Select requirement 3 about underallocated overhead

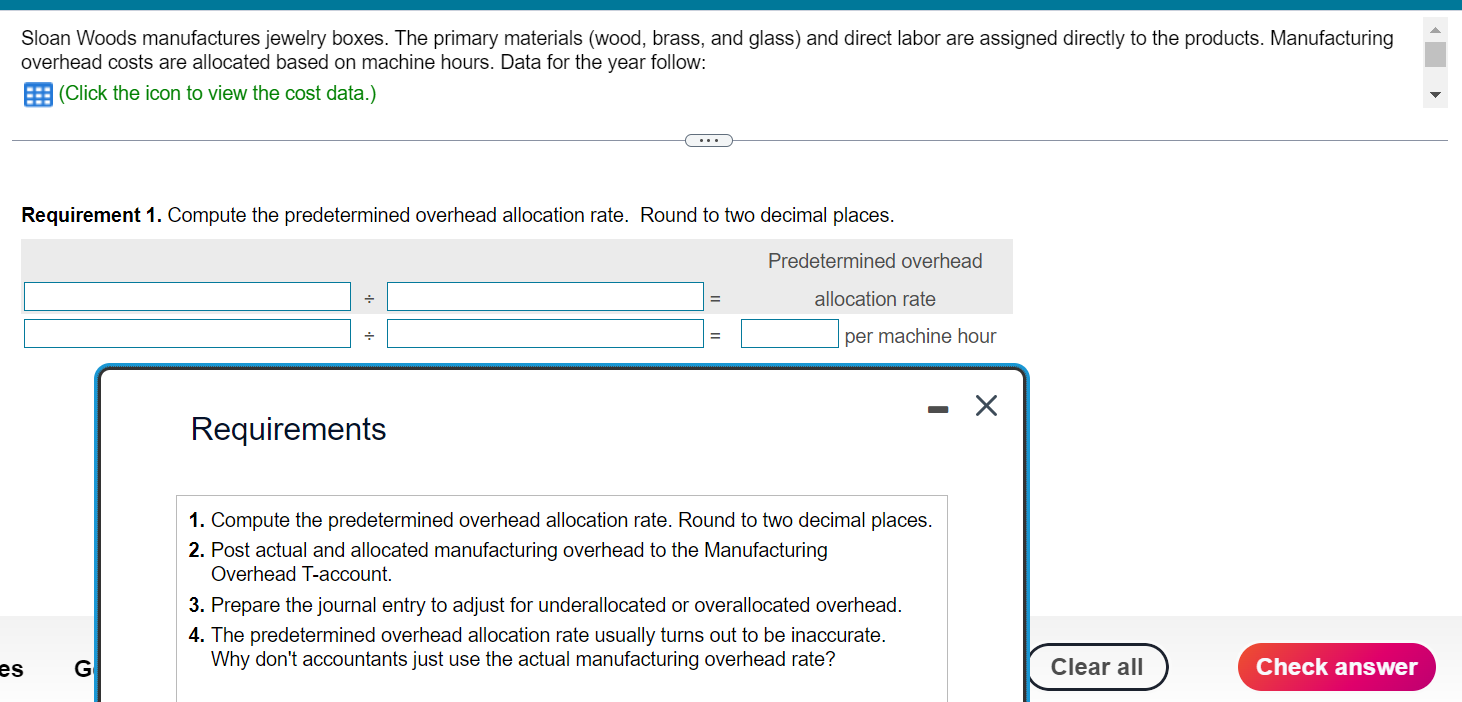(557, 605)
